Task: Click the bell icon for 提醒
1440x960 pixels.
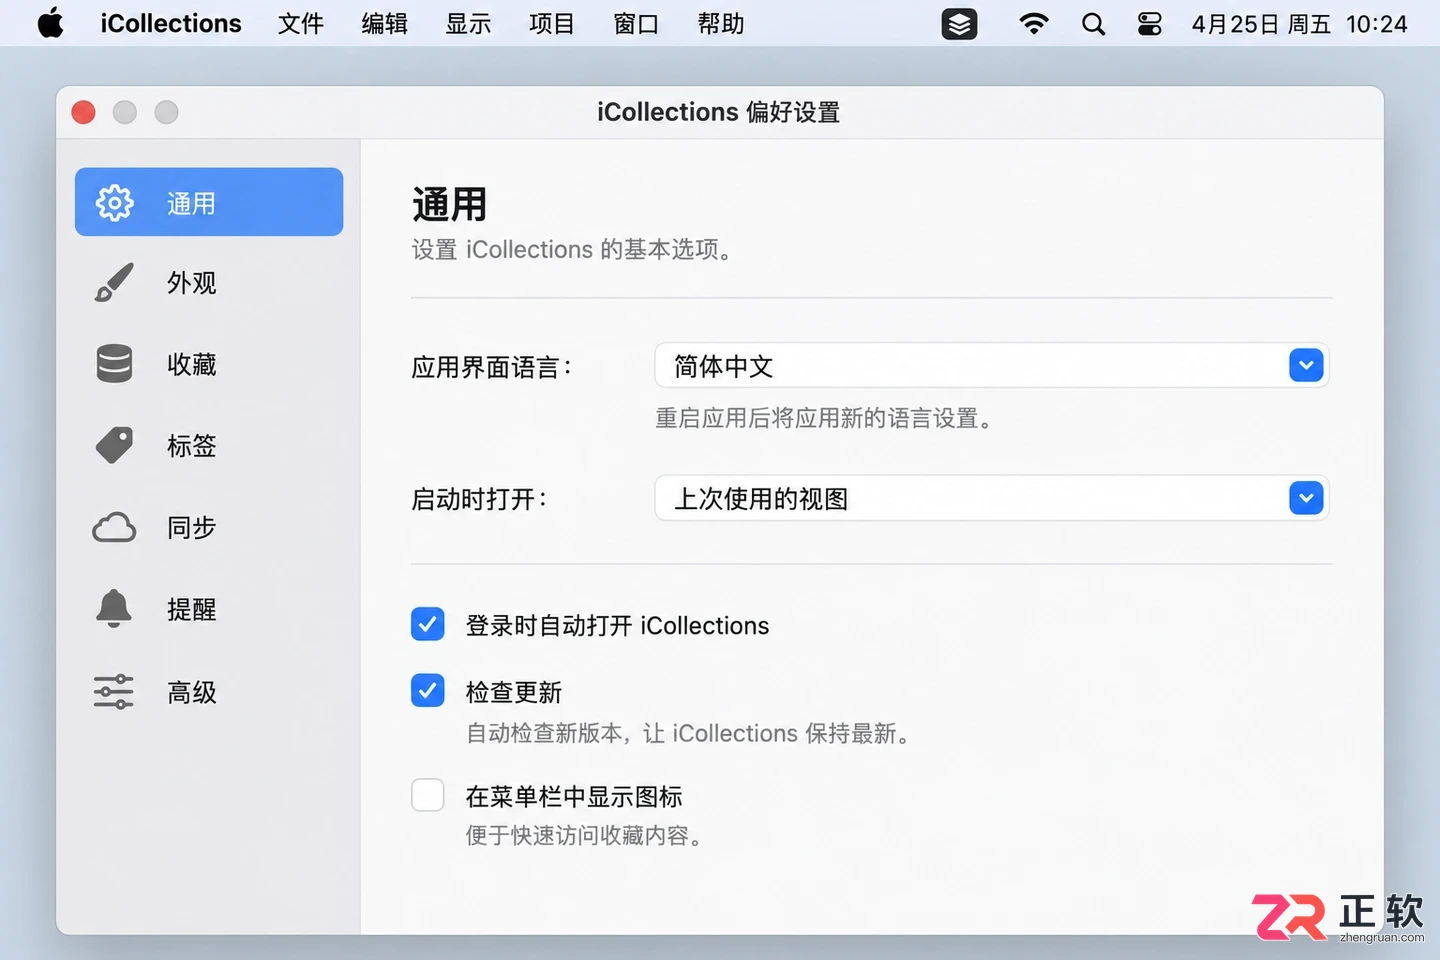Action: click(114, 609)
